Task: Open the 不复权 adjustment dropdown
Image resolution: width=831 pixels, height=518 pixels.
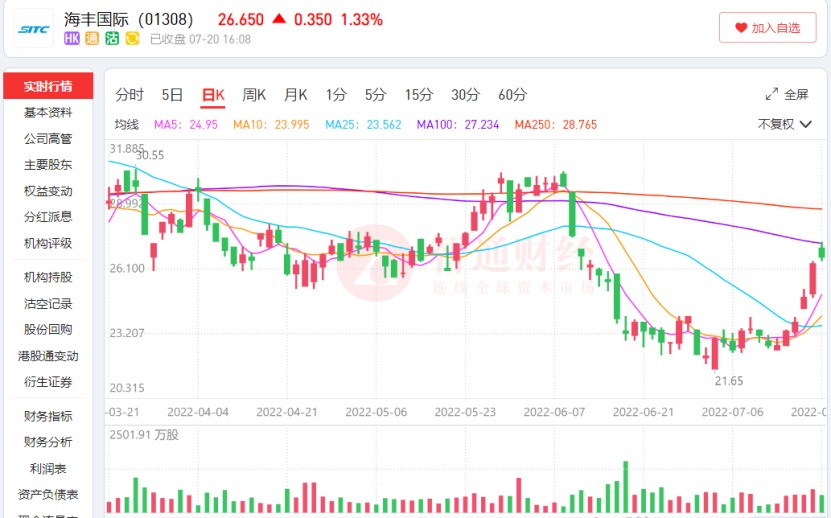Action: coord(784,124)
